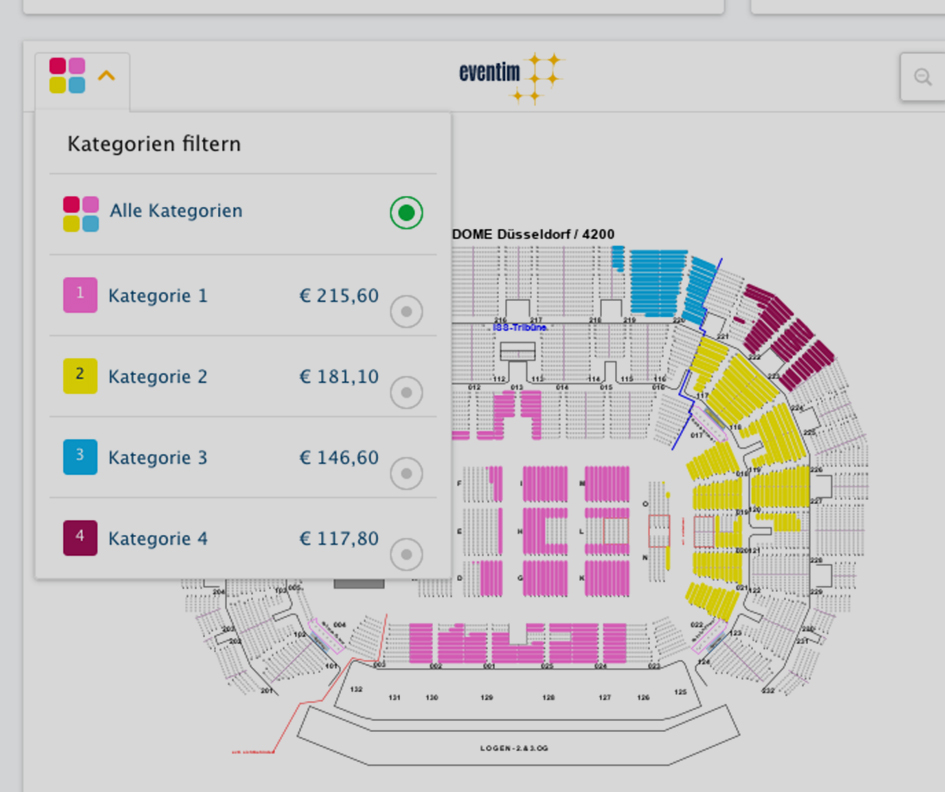
Task: Click the Kategorie 2 price € 181,10
Action: (339, 377)
